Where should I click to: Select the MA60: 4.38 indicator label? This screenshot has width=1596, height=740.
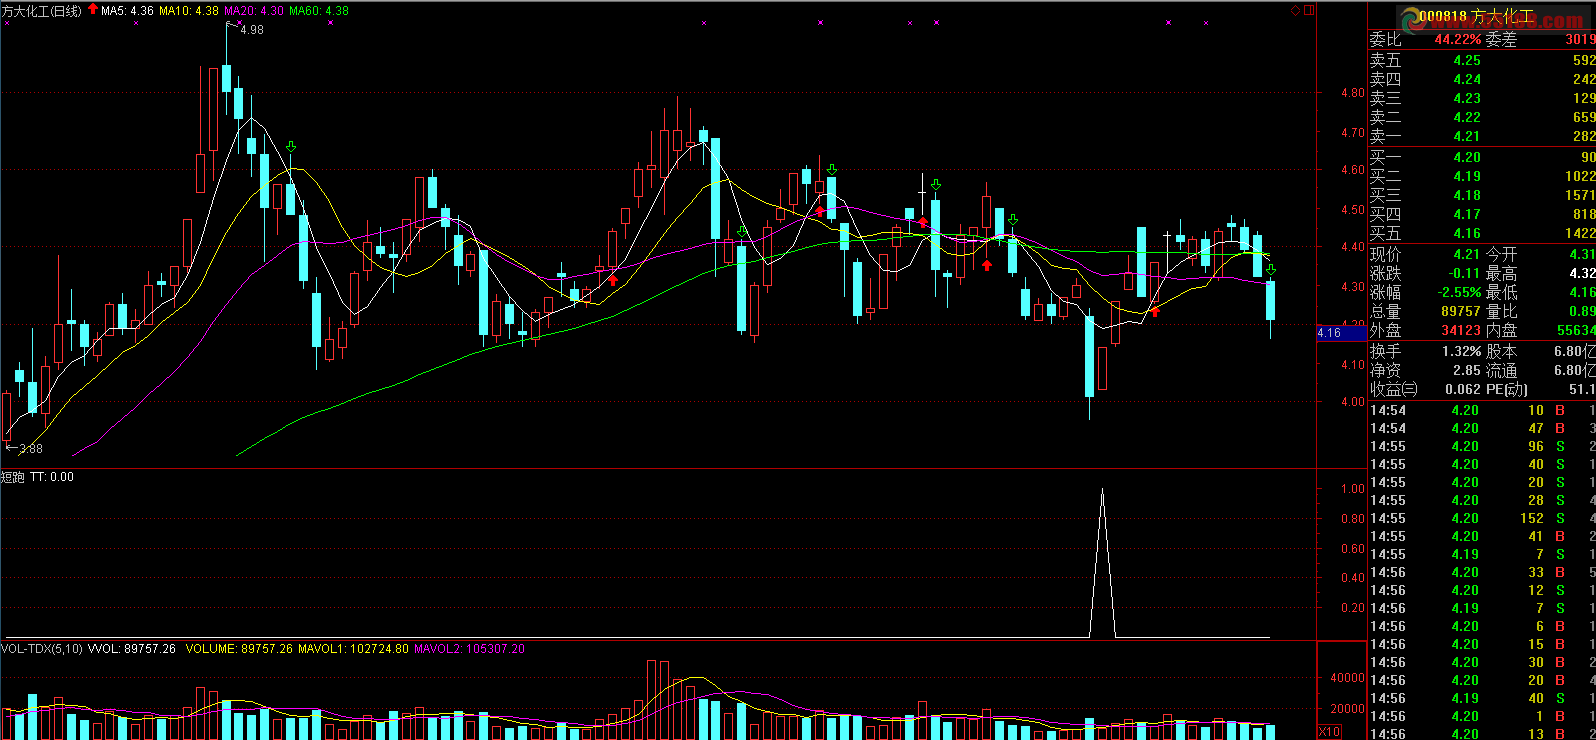tap(319, 11)
